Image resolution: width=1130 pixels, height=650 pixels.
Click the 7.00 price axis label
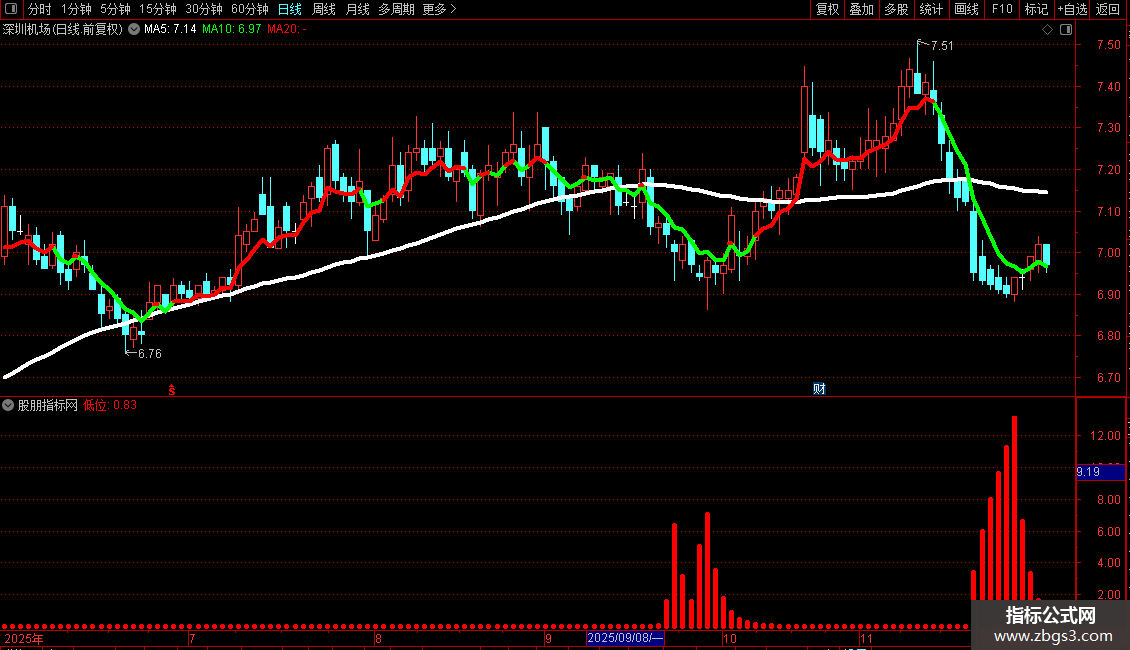(1108, 254)
